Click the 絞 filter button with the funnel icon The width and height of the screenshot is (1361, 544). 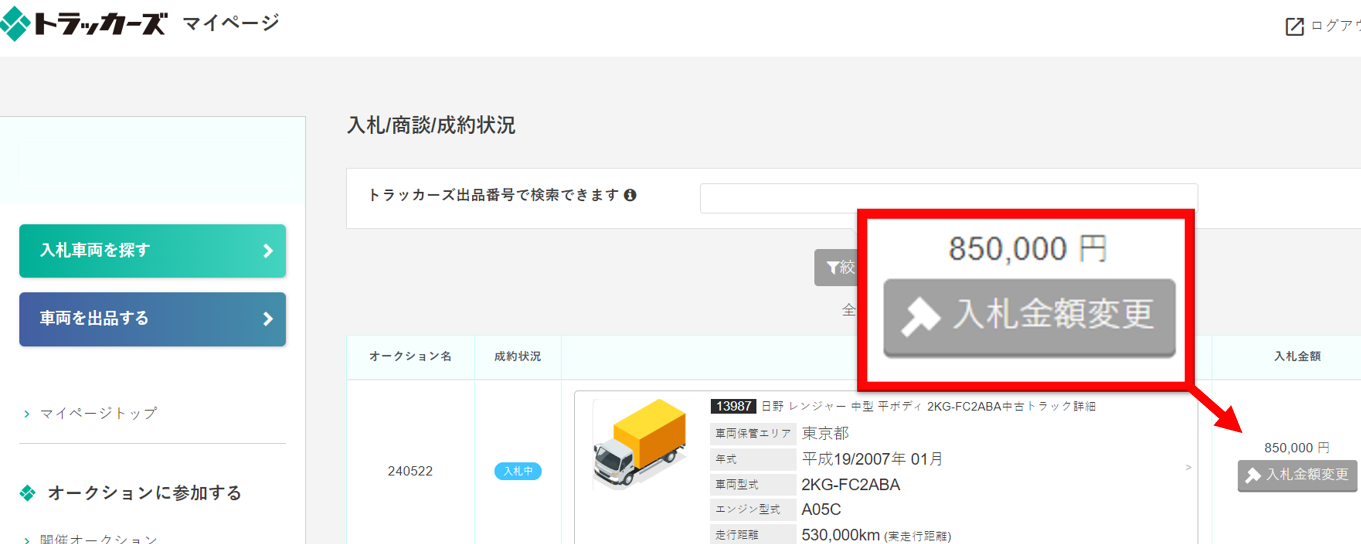click(x=836, y=267)
